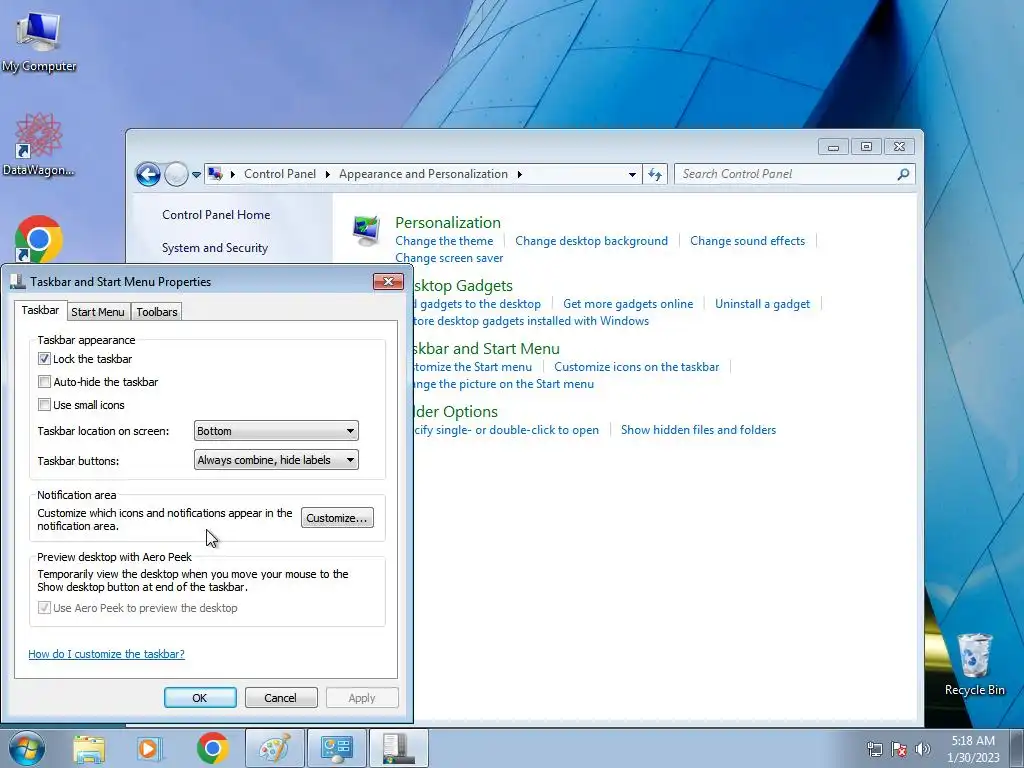1024x768 pixels.
Task: Click the network tray icon
Action: [x=874, y=749]
